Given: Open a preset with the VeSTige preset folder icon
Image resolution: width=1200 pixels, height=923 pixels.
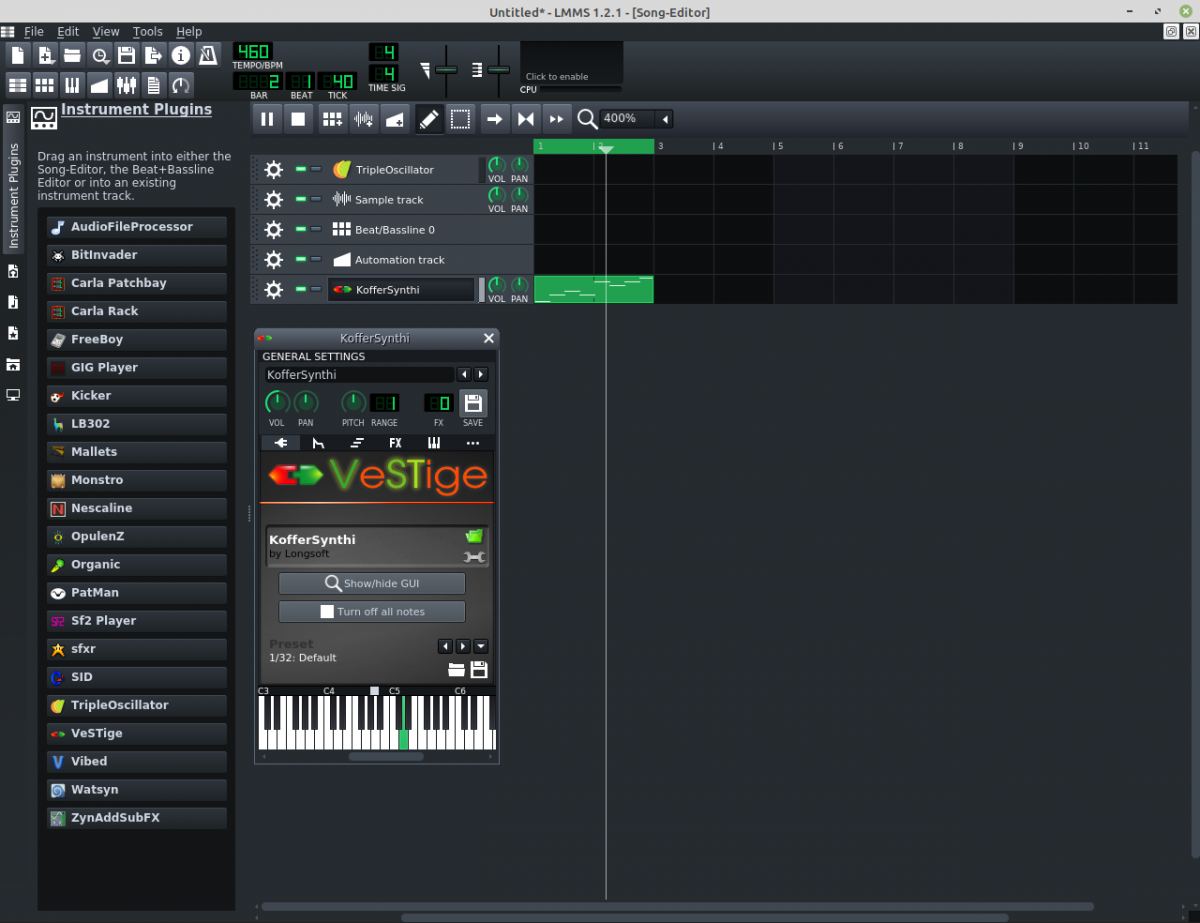Looking at the screenshot, I should [456, 670].
